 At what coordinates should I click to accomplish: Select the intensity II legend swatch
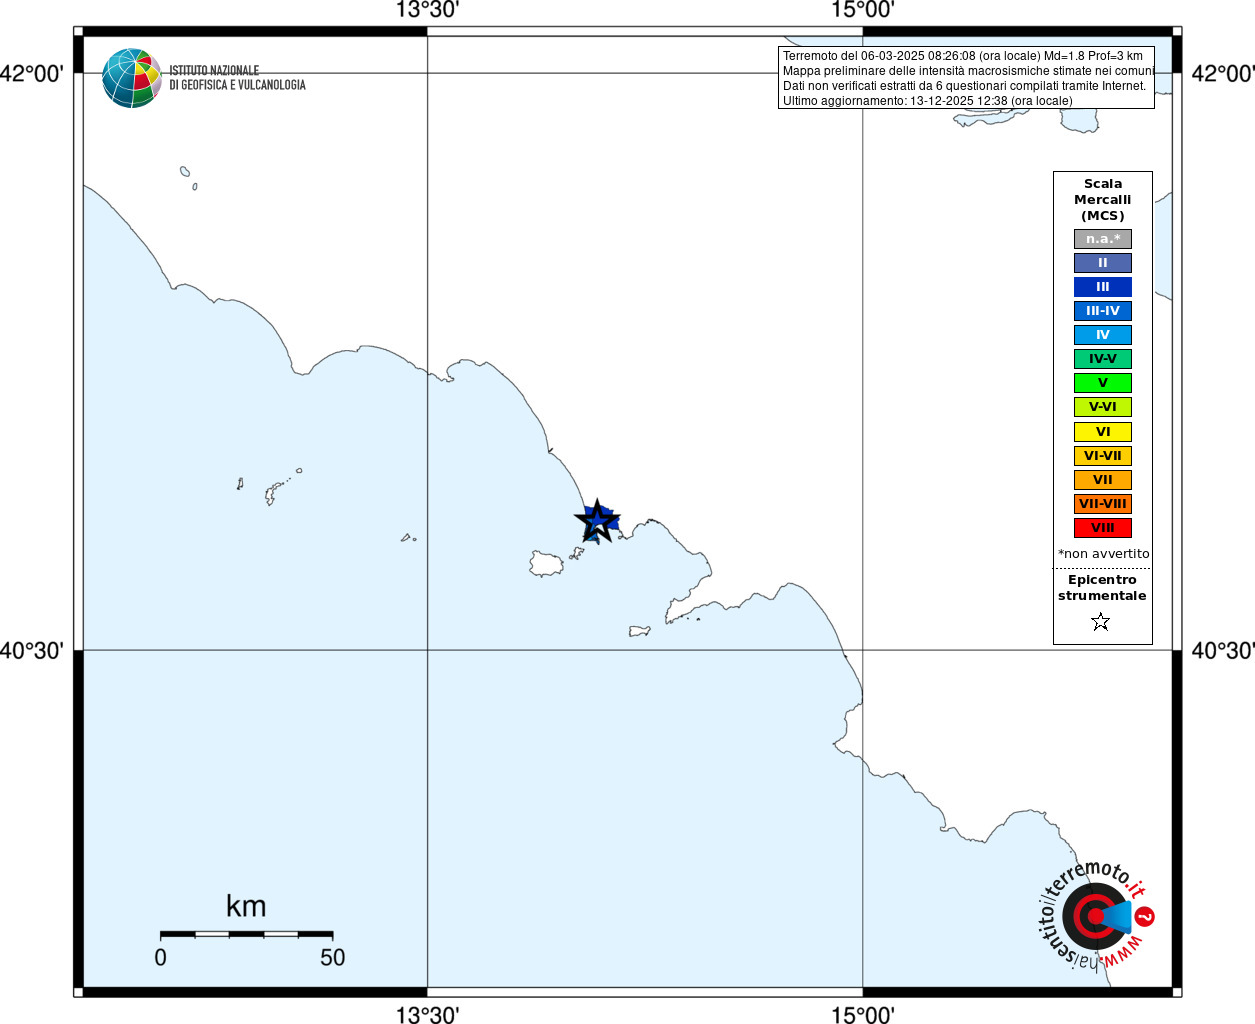pyautogui.click(x=1103, y=263)
